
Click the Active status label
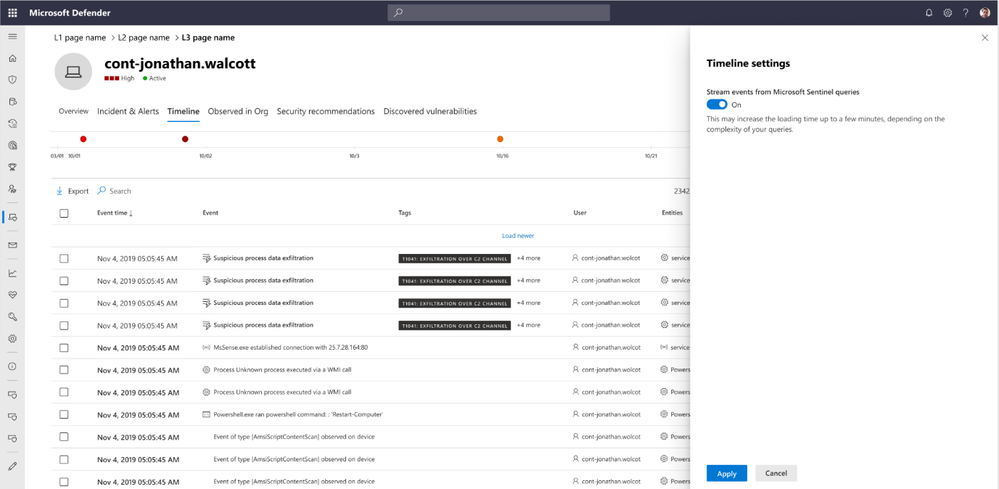157,78
